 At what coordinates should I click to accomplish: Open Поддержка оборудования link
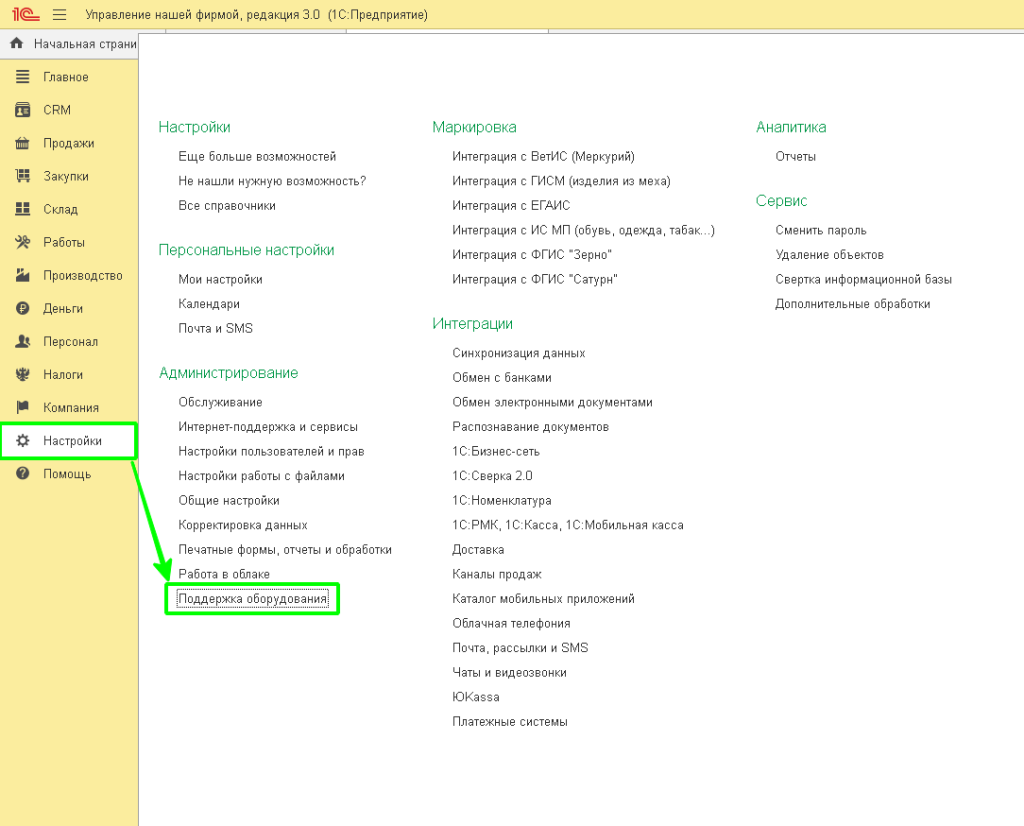(x=252, y=599)
